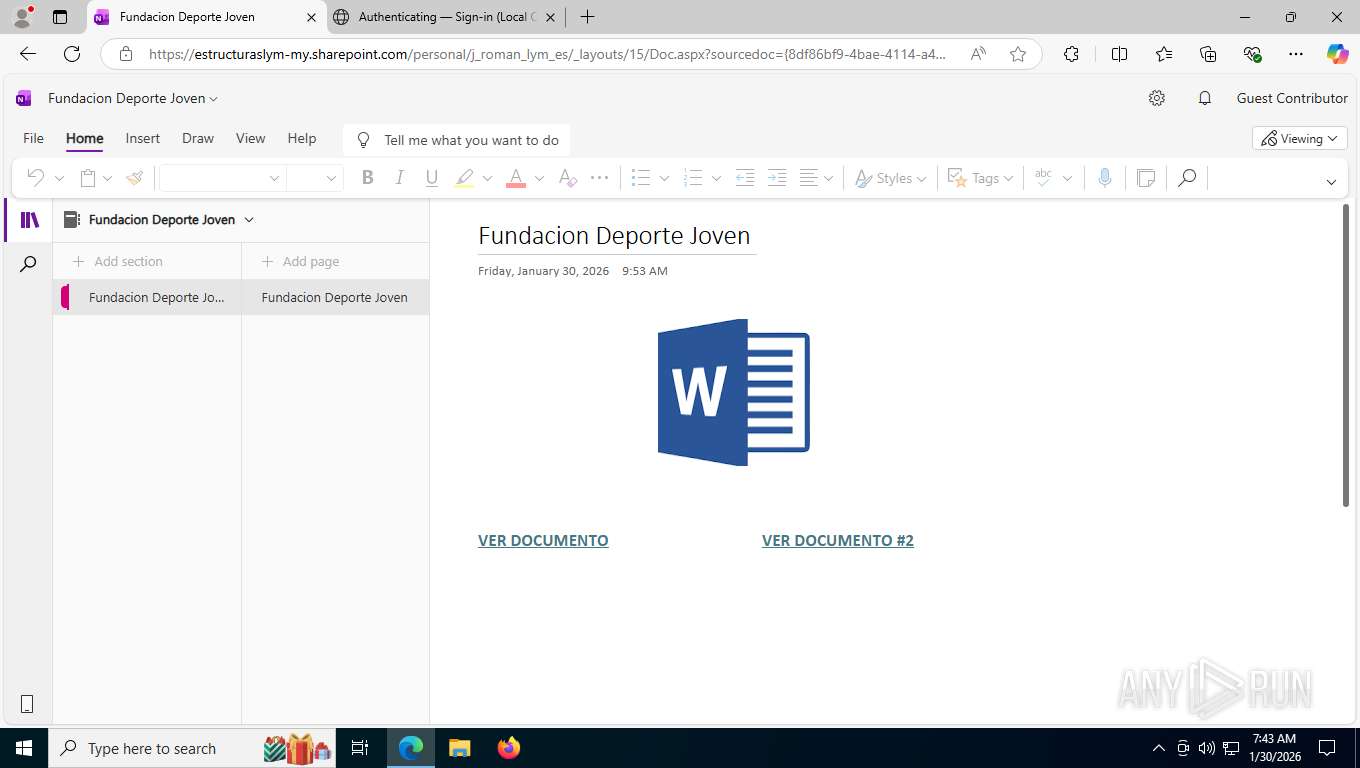1360x768 pixels.
Task: Click Increase Indent icon
Action: pyautogui.click(x=777, y=178)
